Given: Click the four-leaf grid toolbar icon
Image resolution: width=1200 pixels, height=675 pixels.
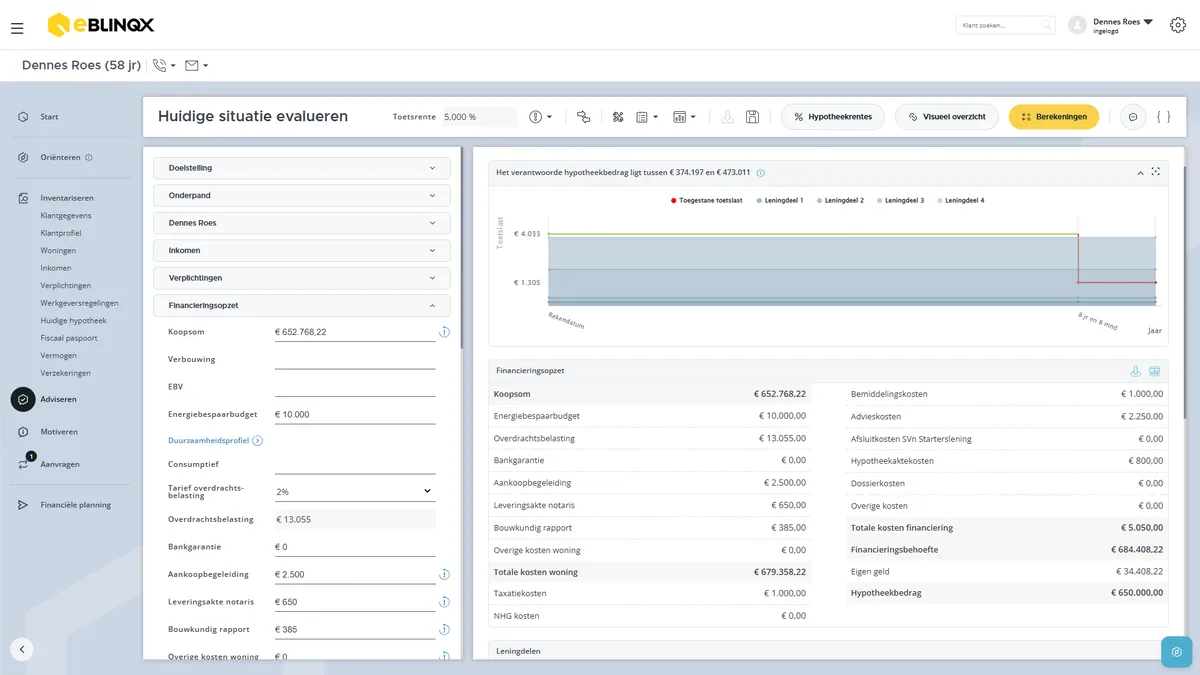Looking at the screenshot, I should (618, 117).
